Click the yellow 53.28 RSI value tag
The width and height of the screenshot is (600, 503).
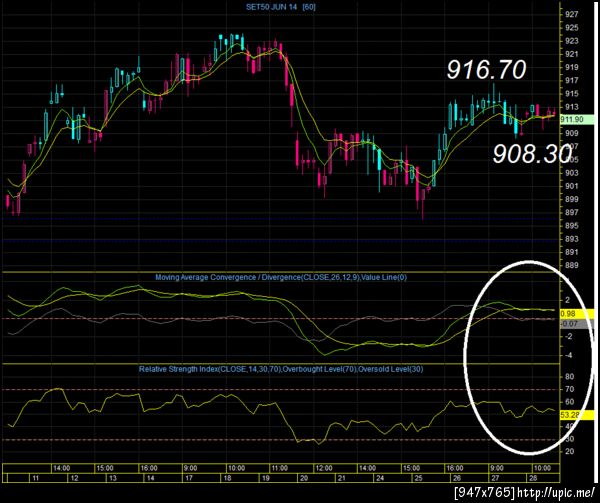(577, 415)
